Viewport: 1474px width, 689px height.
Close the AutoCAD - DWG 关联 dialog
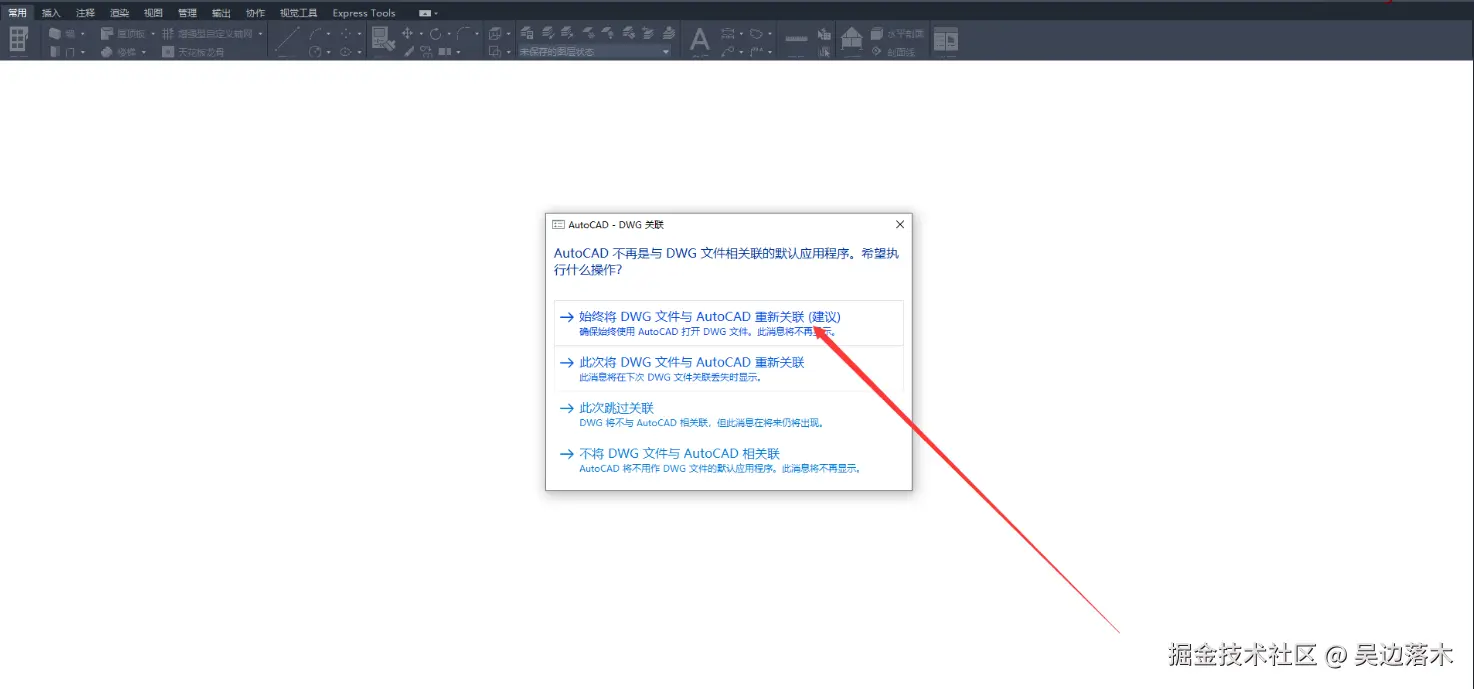click(x=899, y=225)
